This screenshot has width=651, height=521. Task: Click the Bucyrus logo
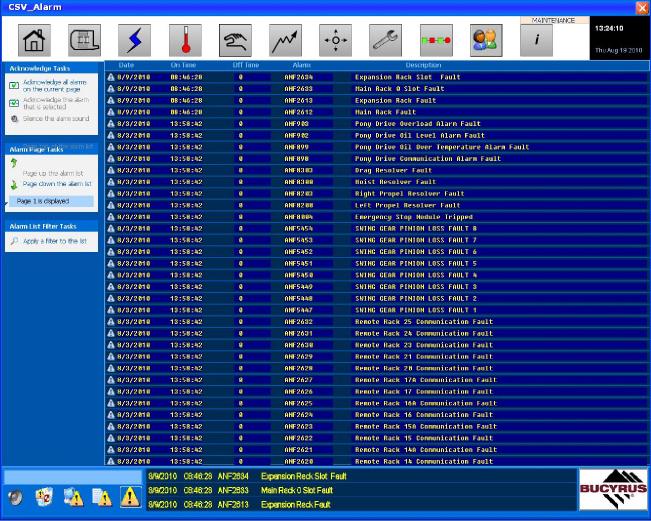613,489
